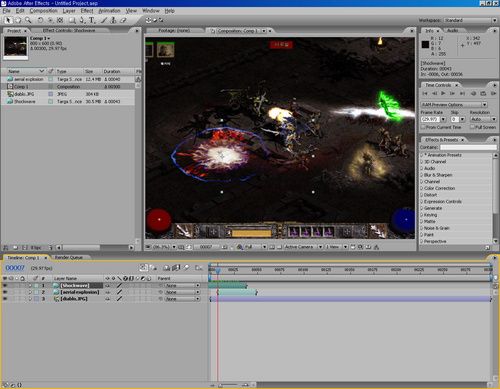Open the viewer Full resolution dropdown

[256, 247]
